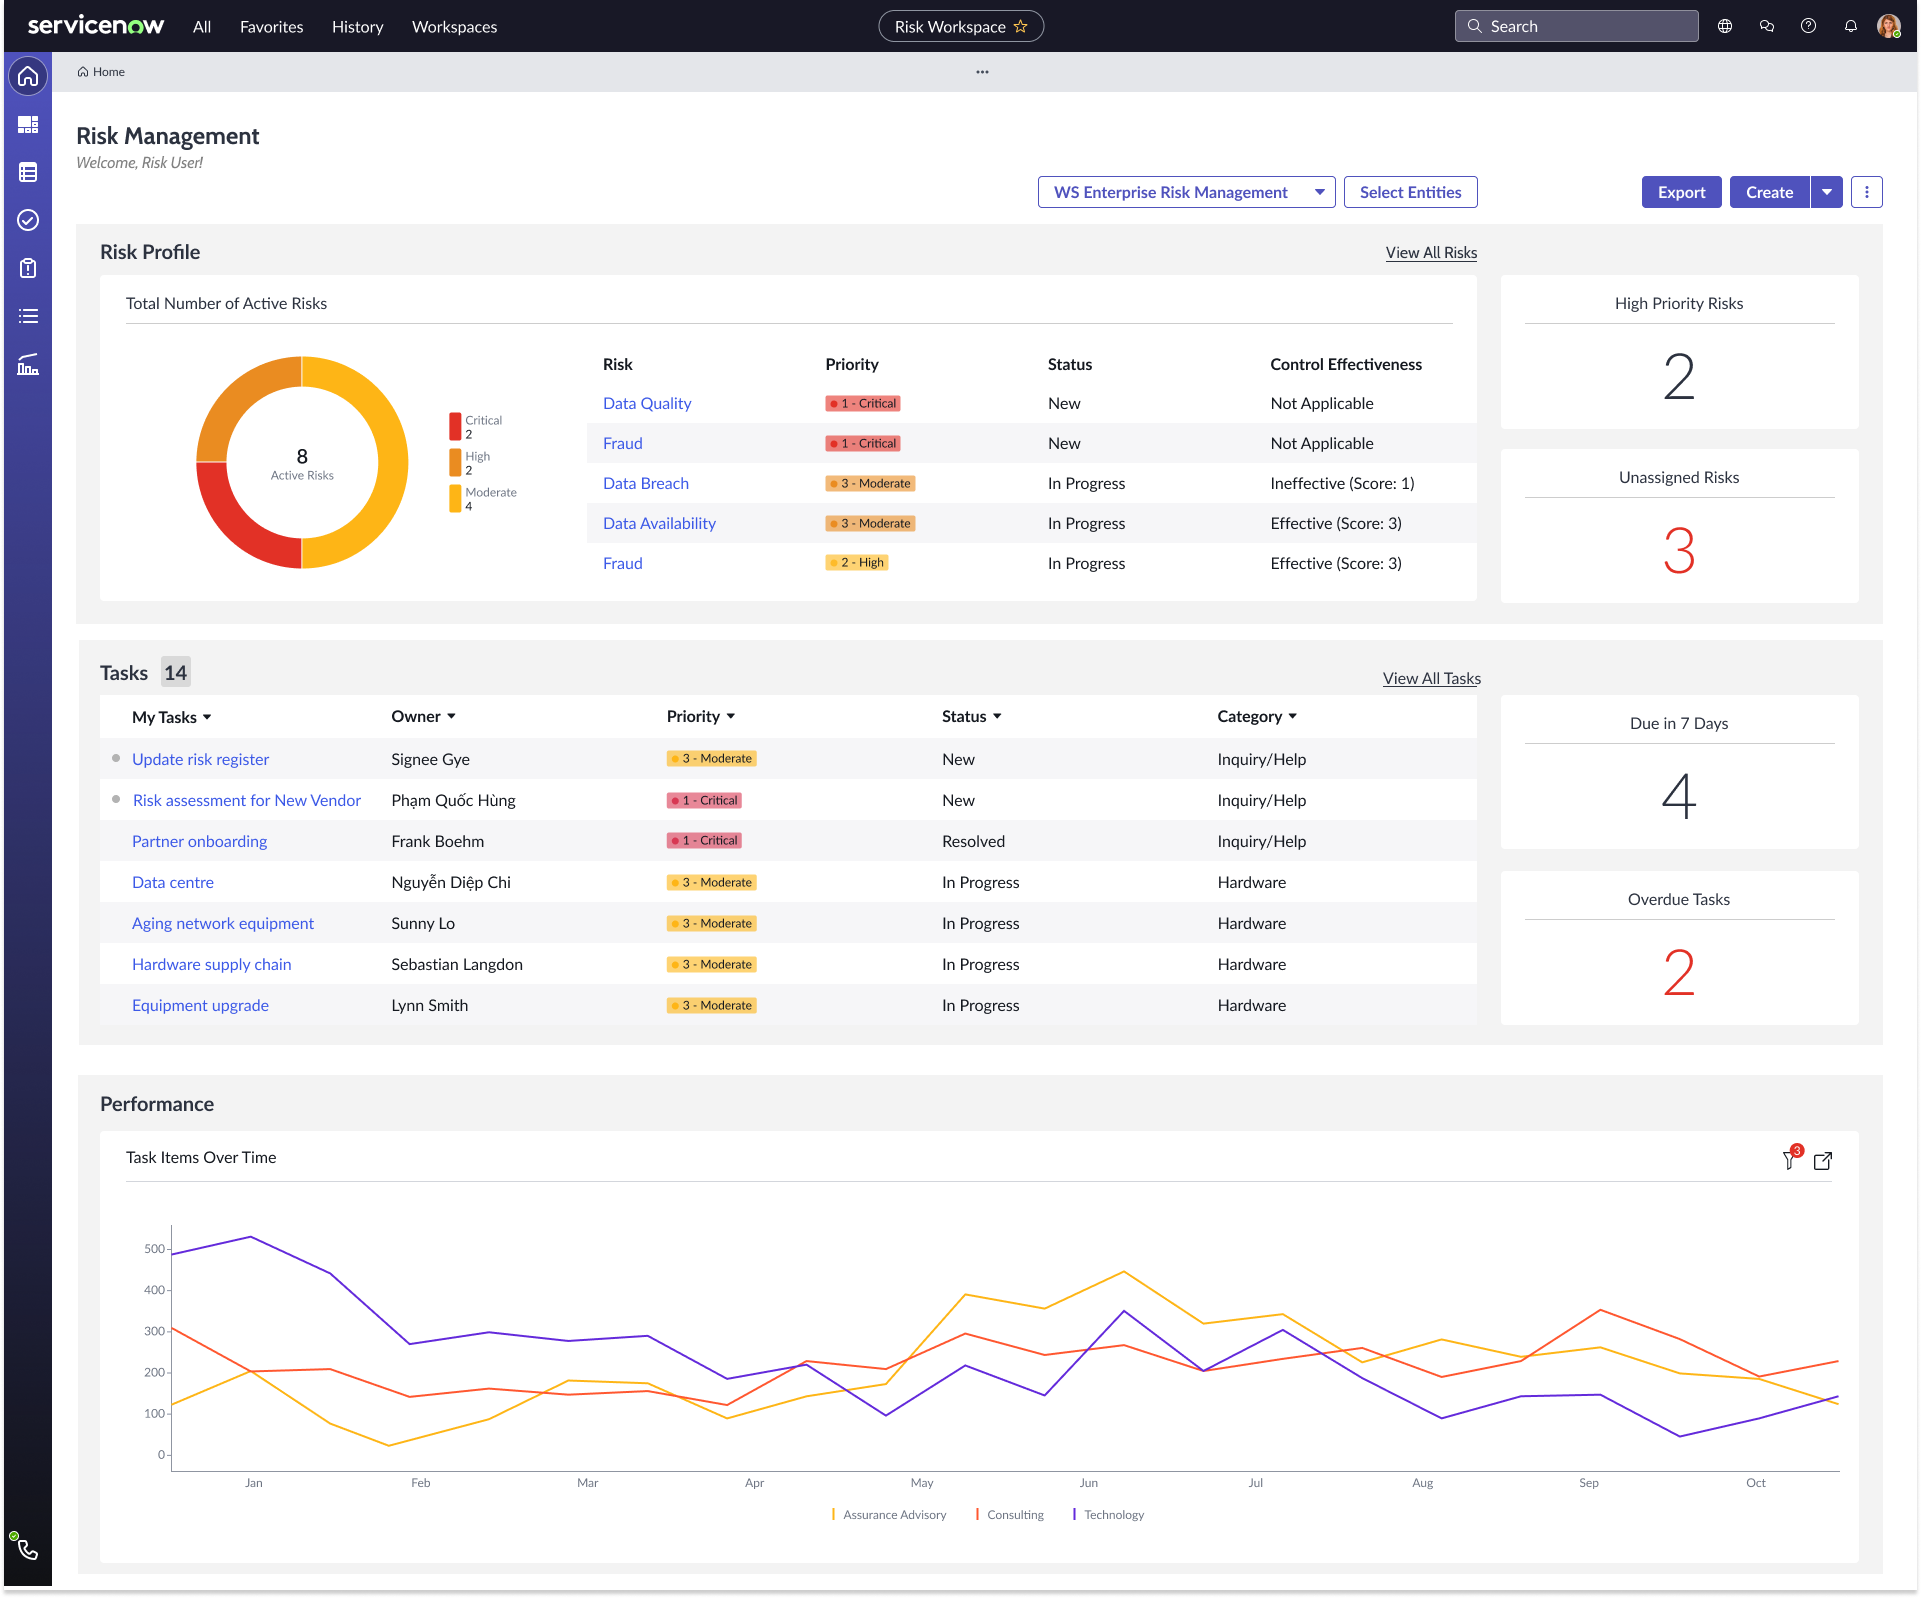
Task: Expand the Priority column filter in Tasks
Action: point(731,716)
